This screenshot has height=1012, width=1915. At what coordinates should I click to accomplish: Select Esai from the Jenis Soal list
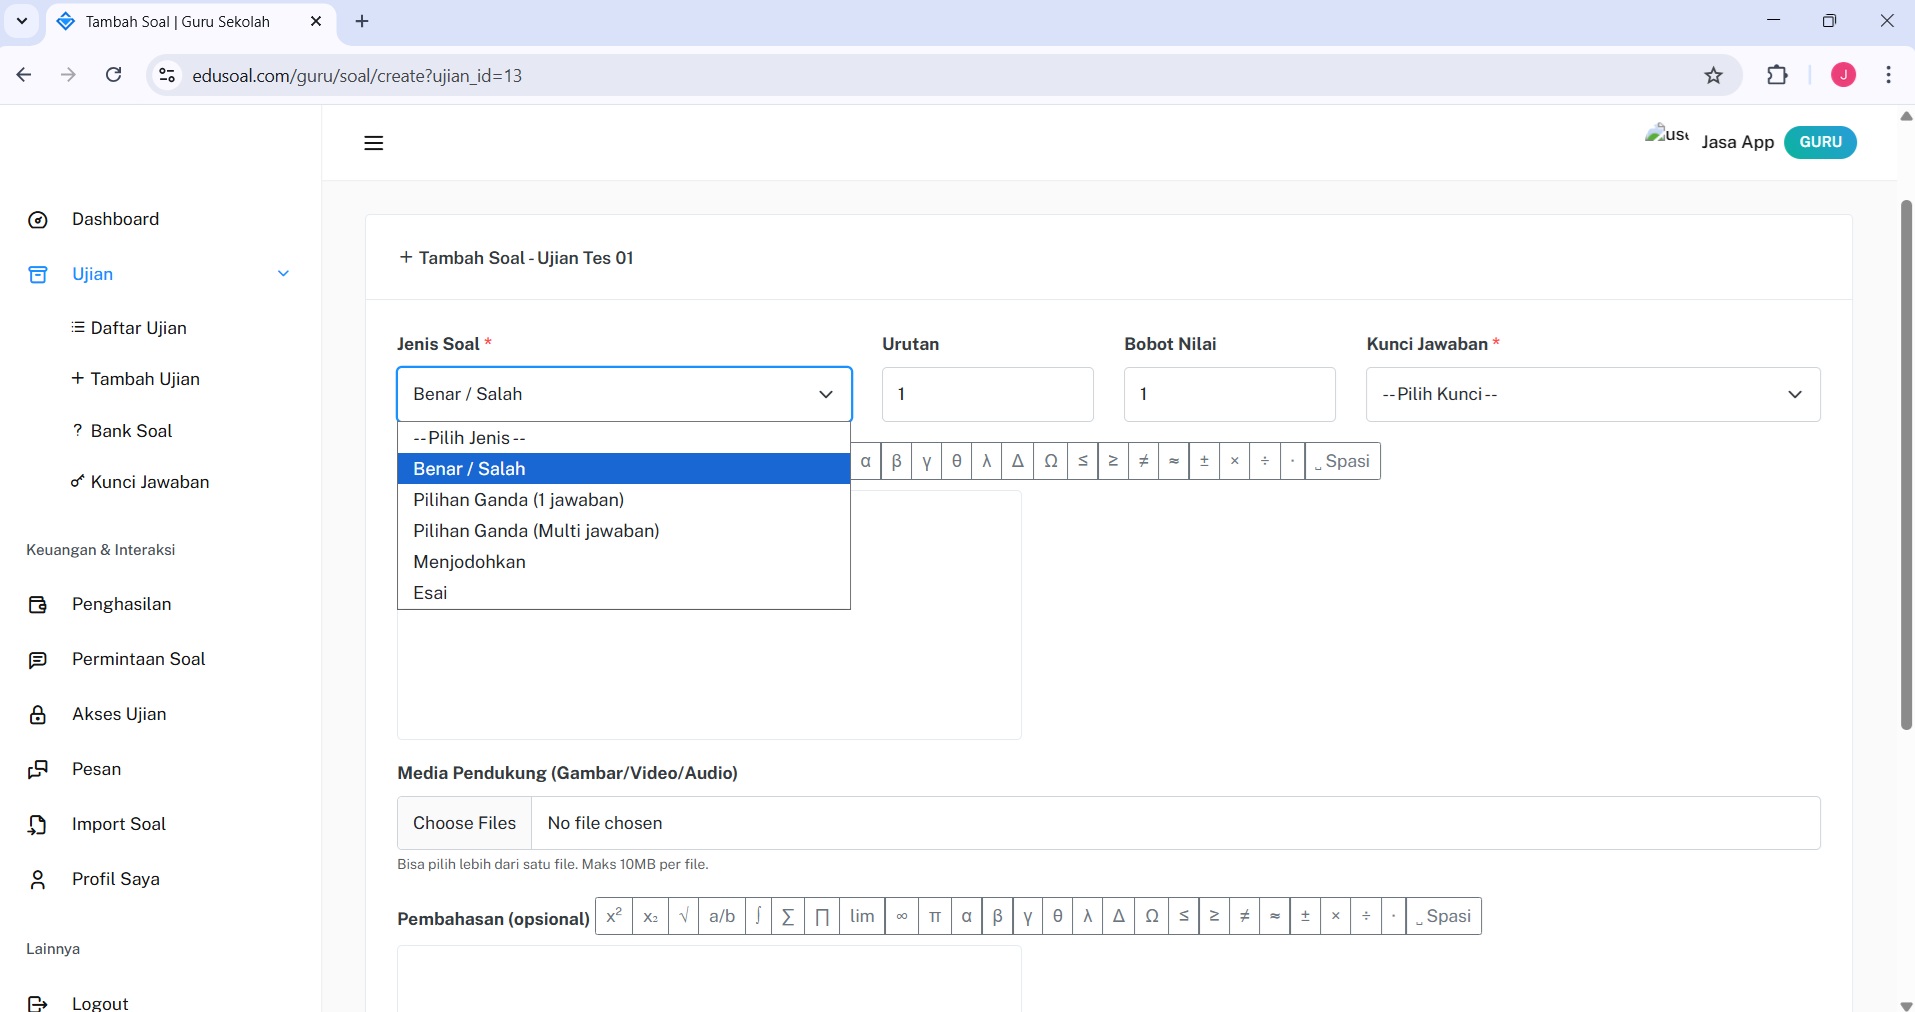tap(430, 593)
